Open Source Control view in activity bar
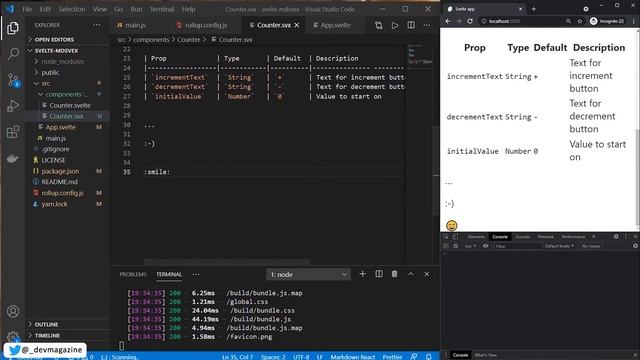Viewport: 640px width, 360px height. tap(13, 80)
